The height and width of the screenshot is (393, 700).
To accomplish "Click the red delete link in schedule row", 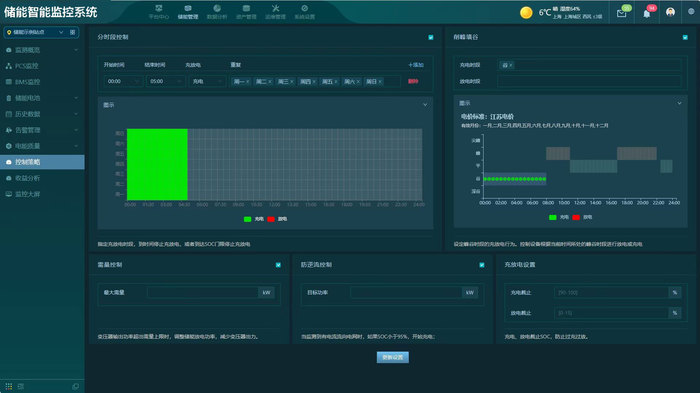I will (413, 81).
